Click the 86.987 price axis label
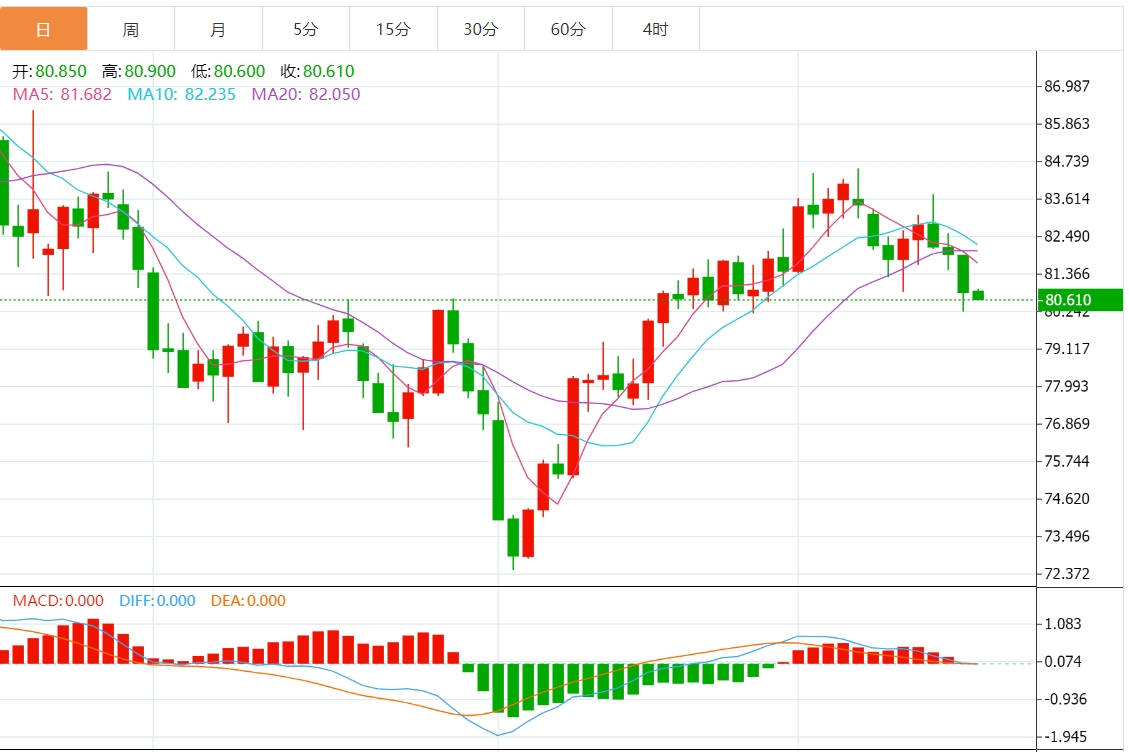The width and height of the screenshot is (1129, 752). click(x=1067, y=86)
